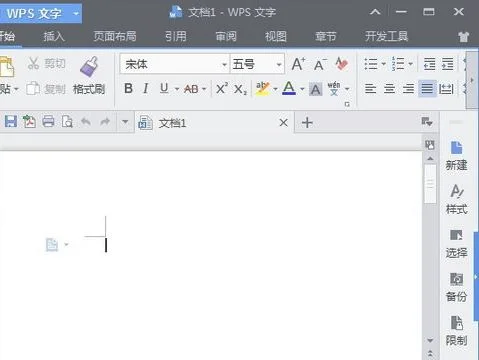The image size is (479, 360).
Task: Toggle character shading A icon
Action: pos(315,89)
